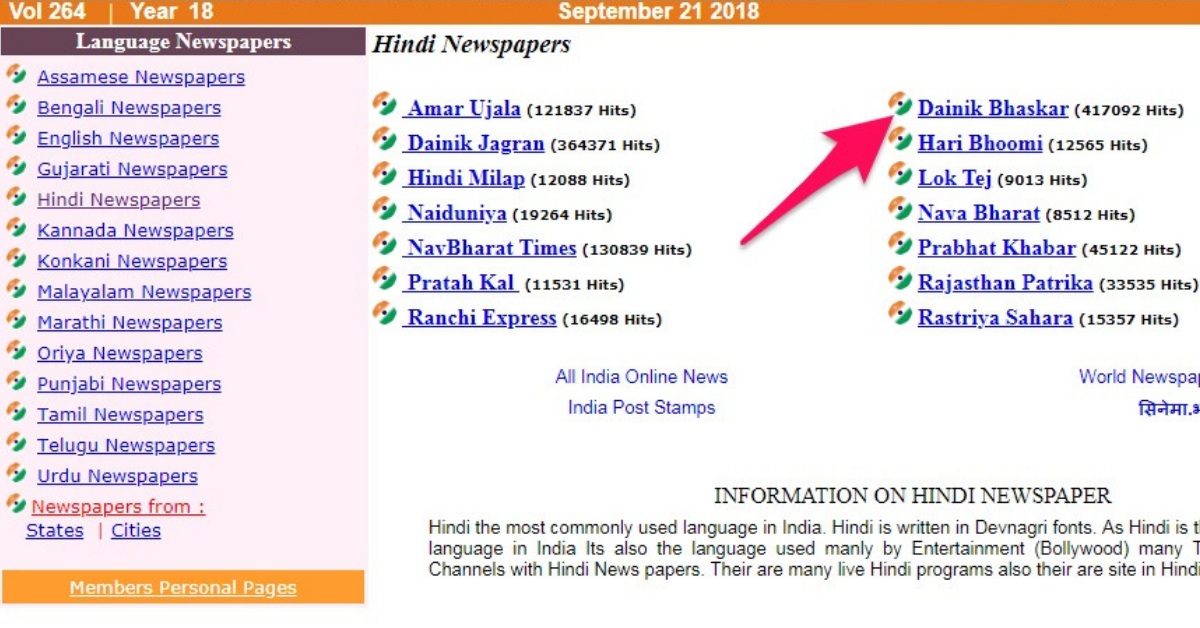Select Marathi Newspapers
Screen dimensions: 1200x628
coord(130,323)
